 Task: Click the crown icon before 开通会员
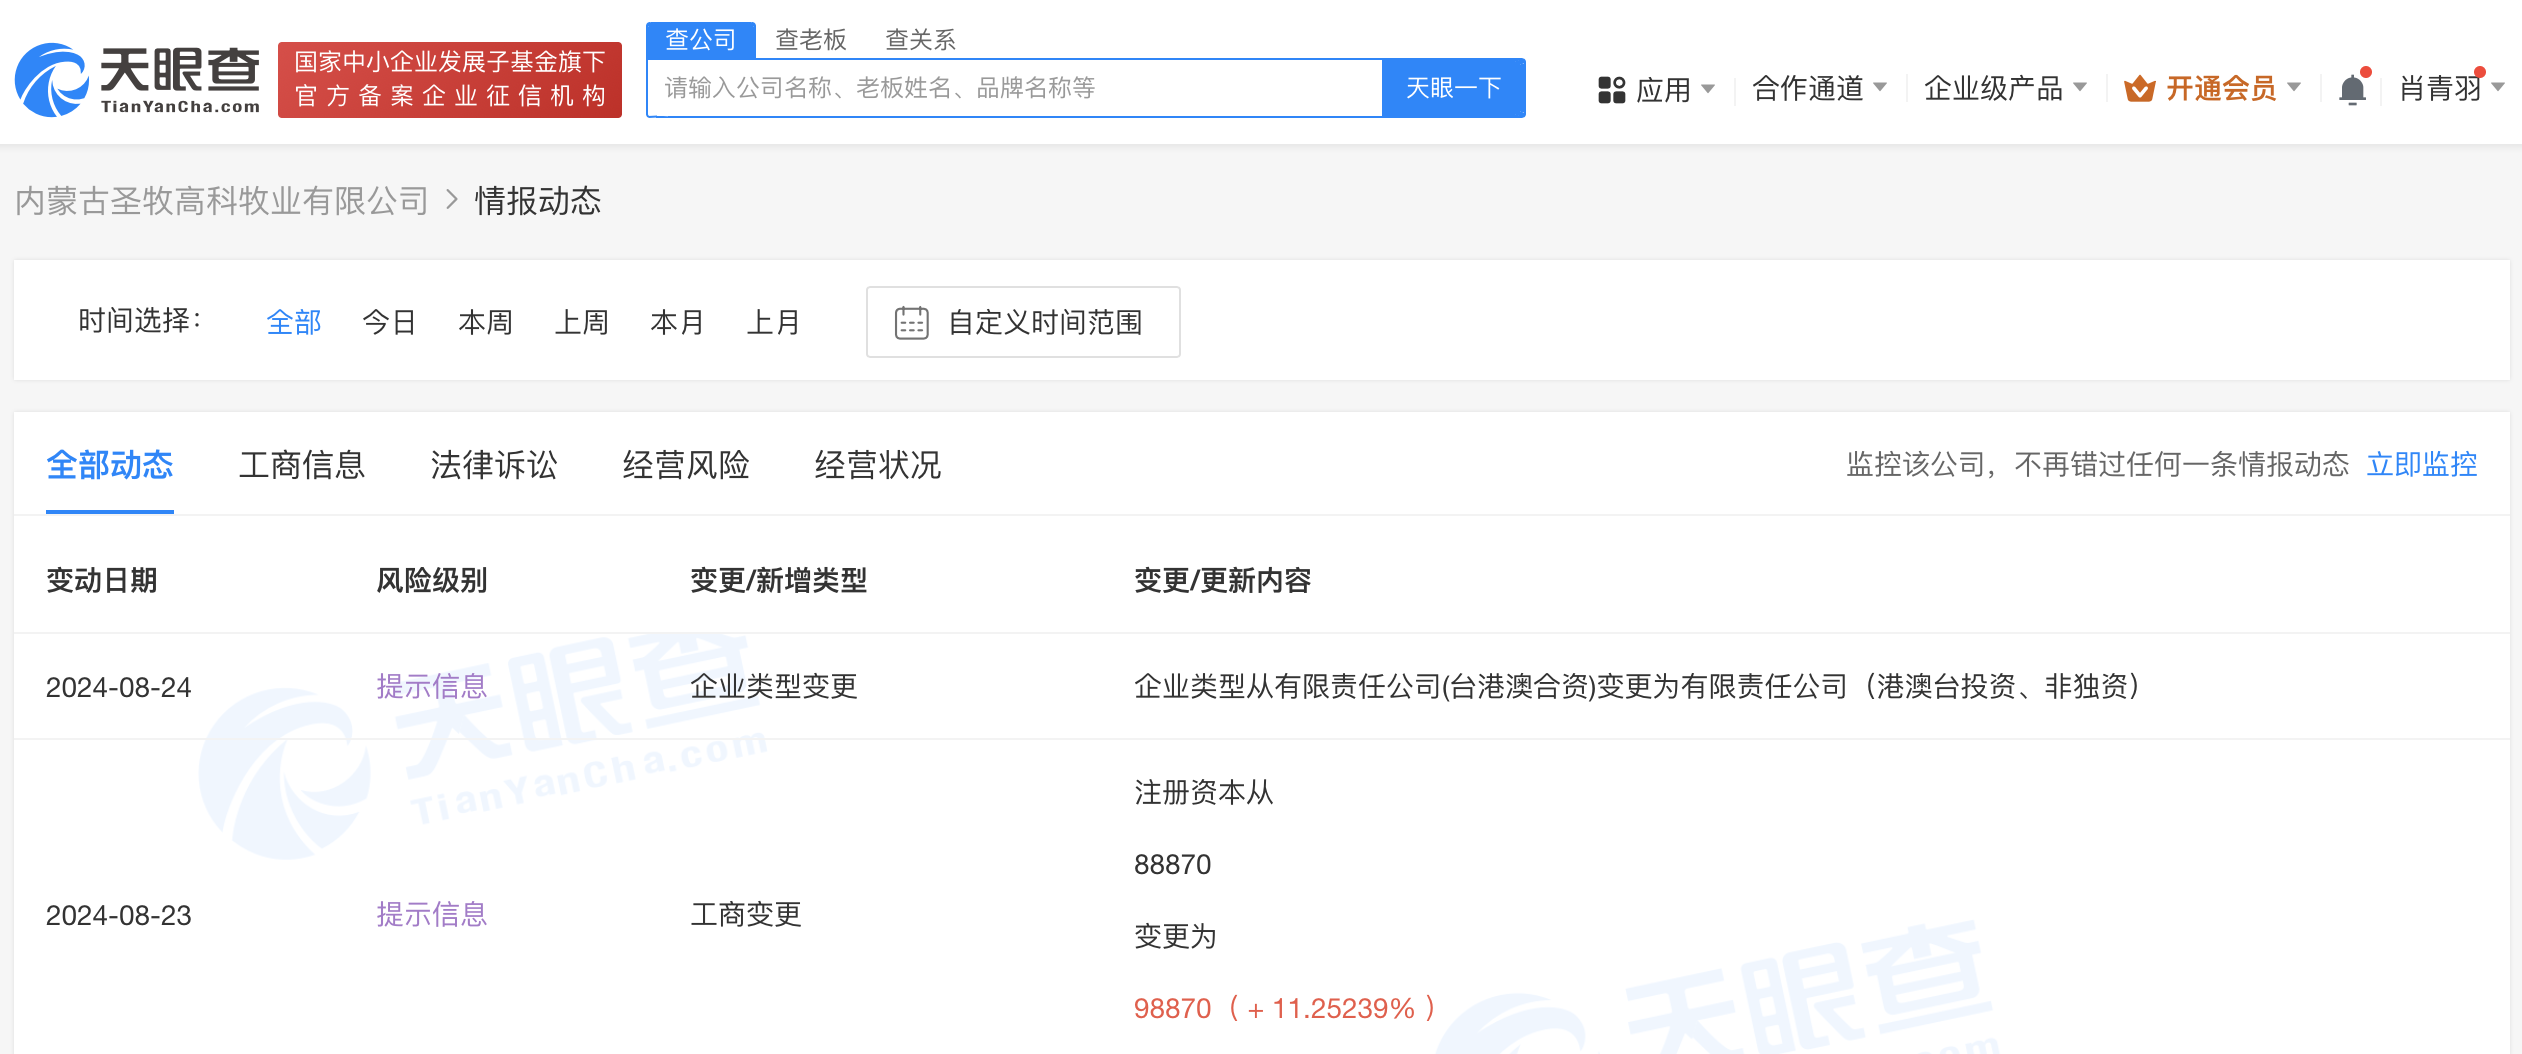tap(2140, 88)
